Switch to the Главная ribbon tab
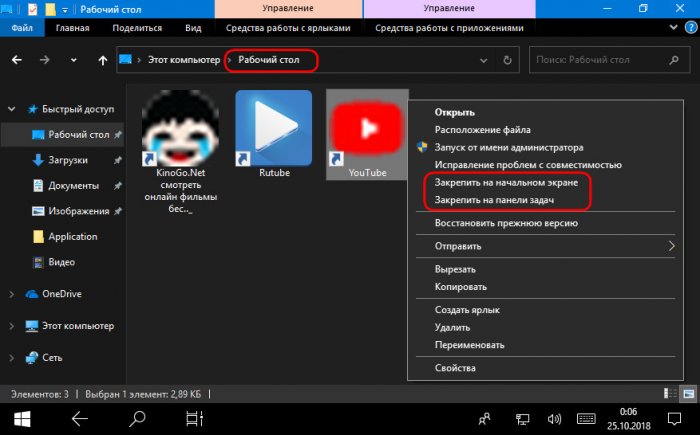700x435 pixels. pyautogui.click(x=72, y=28)
